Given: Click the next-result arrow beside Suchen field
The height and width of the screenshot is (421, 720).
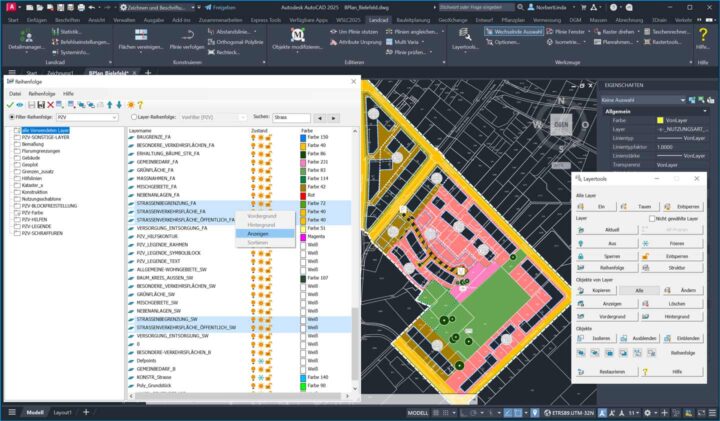Looking at the screenshot, I should click(334, 118).
